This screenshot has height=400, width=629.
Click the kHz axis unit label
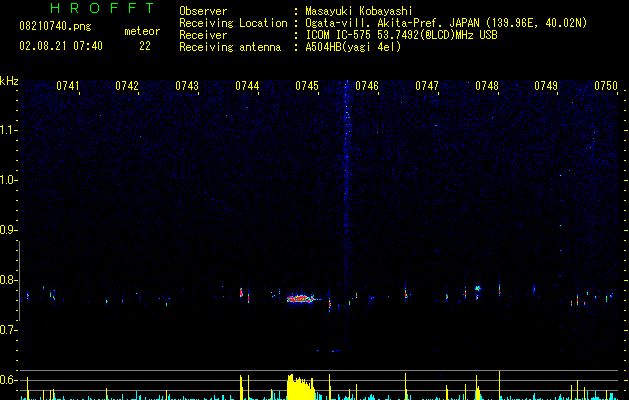9,81
